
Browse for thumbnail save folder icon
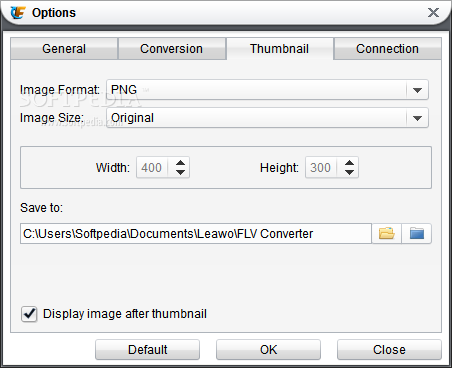pos(387,233)
